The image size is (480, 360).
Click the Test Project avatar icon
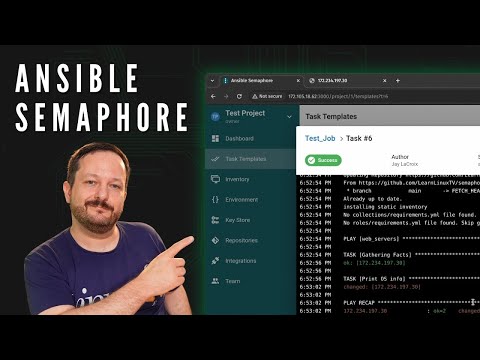coord(215,117)
